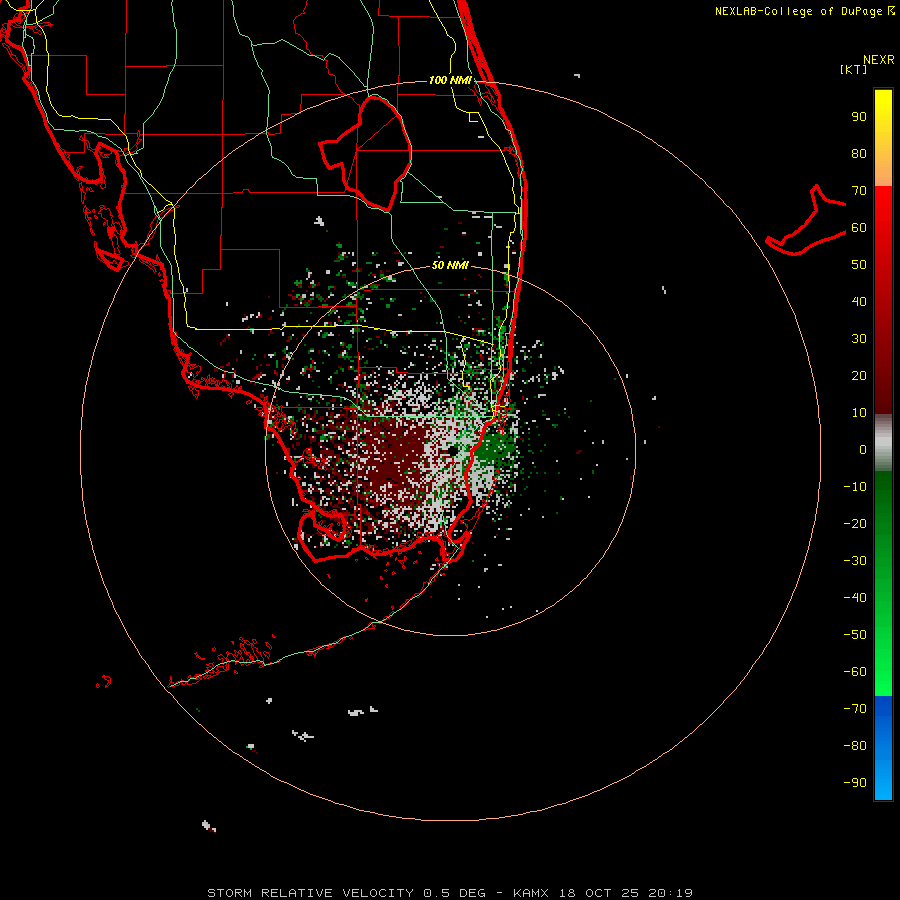Click the -70 value on the velocity scale
The height and width of the screenshot is (900, 900).
[x=855, y=708]
